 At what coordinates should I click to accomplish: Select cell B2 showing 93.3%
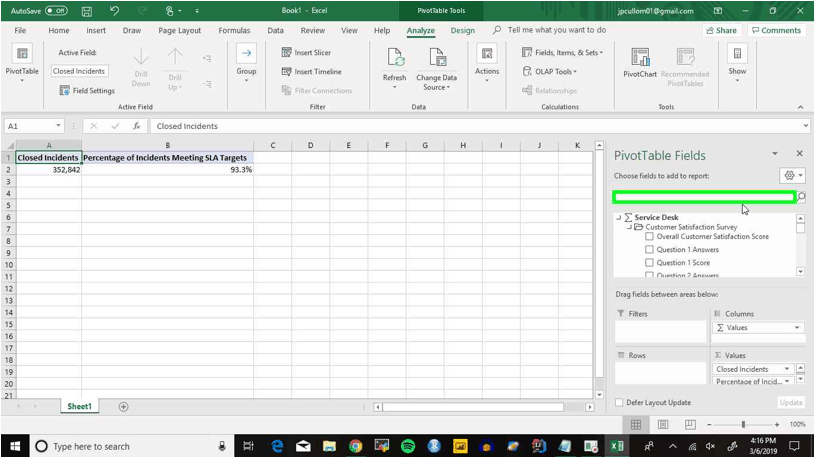click(x=167, y=169)
